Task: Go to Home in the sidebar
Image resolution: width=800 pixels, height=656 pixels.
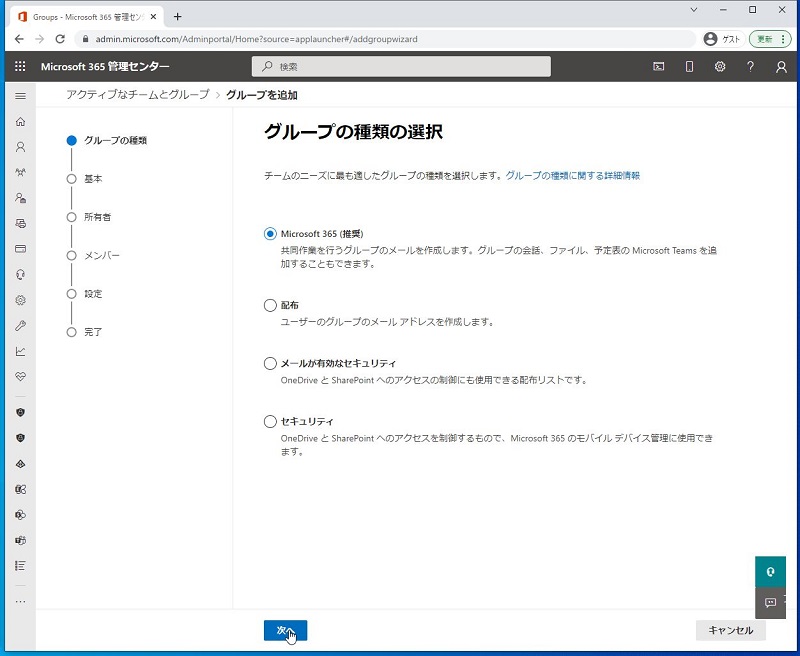Action: click(x=20, y=121)
